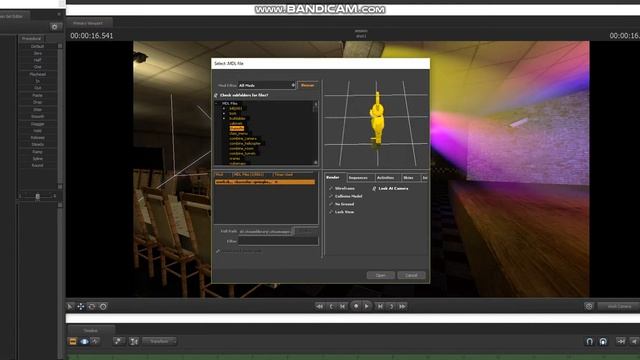Toggle the first magnet snap icon
This screenshot has width=640, height=360.
click(x=589, y=341)
